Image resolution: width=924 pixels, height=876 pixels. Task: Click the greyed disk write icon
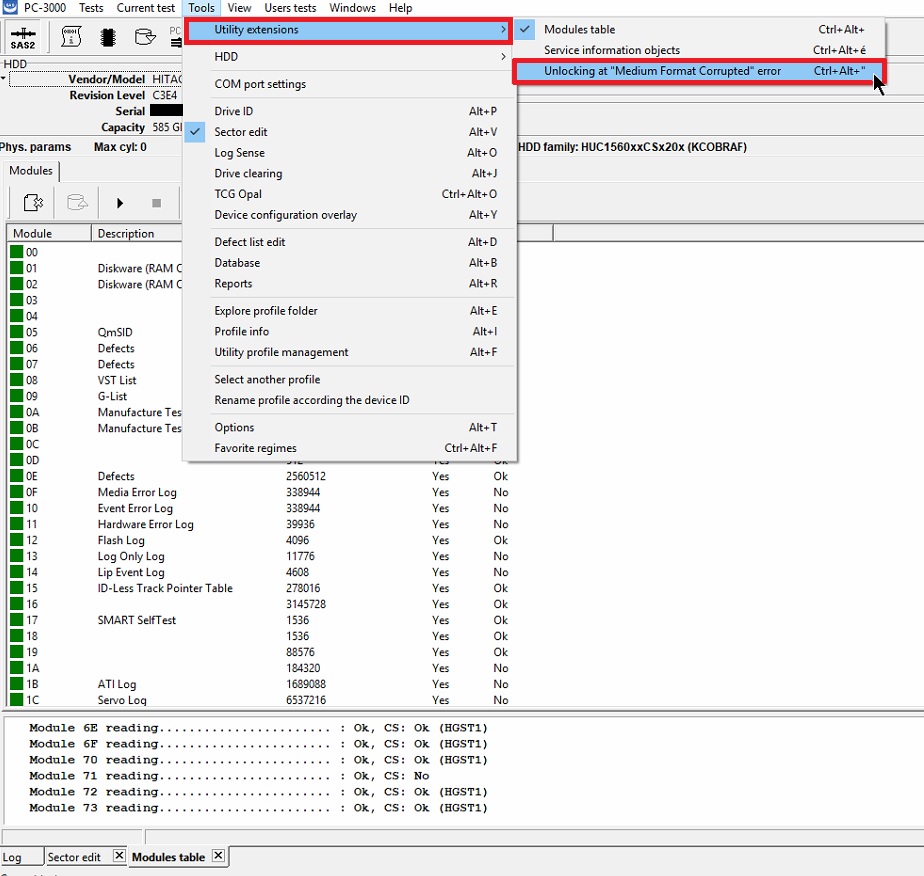pyautogui.click(x=77, y=203)
